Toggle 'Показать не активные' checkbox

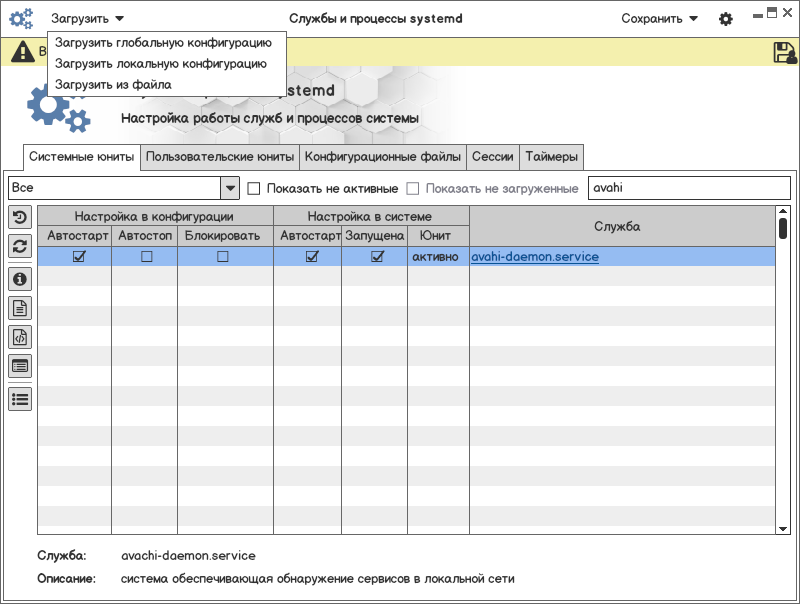[x=254, y=188]
